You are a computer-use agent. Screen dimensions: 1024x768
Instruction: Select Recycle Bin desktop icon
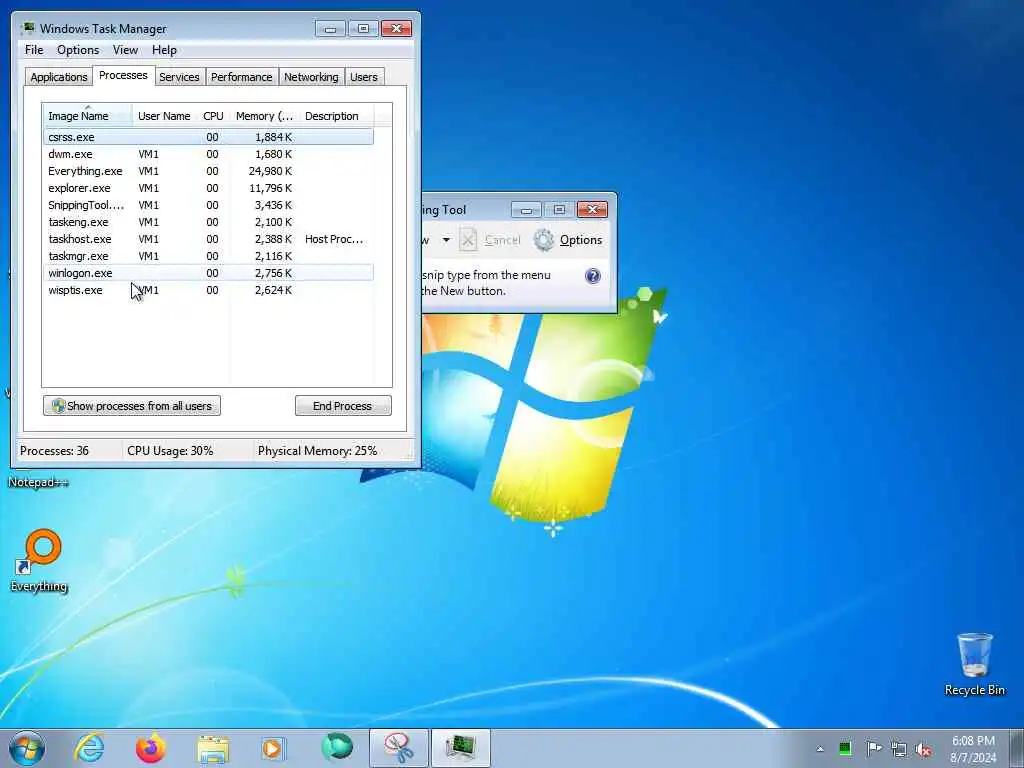[x=974, y=664]
